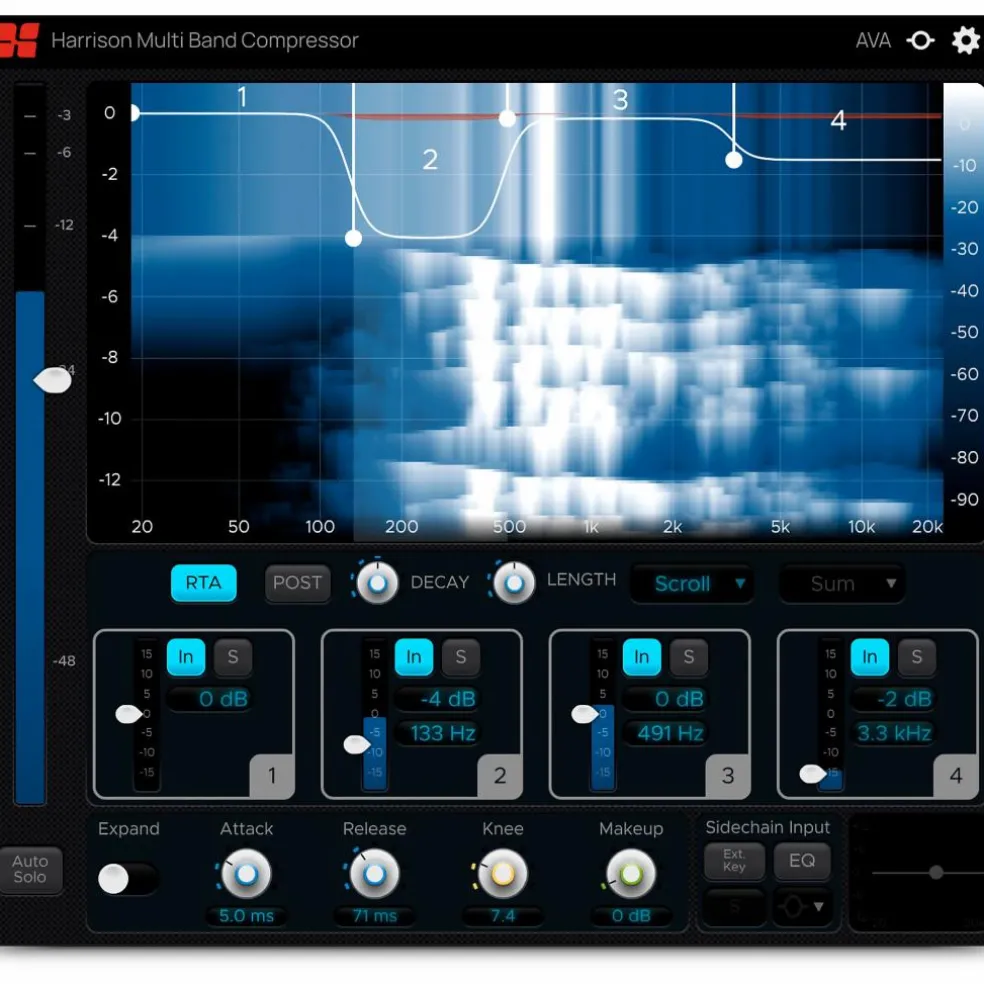The image size is (984, 984).
Task: Click band 3 frequency 491 Hz
Action: [x=665, y=733]
